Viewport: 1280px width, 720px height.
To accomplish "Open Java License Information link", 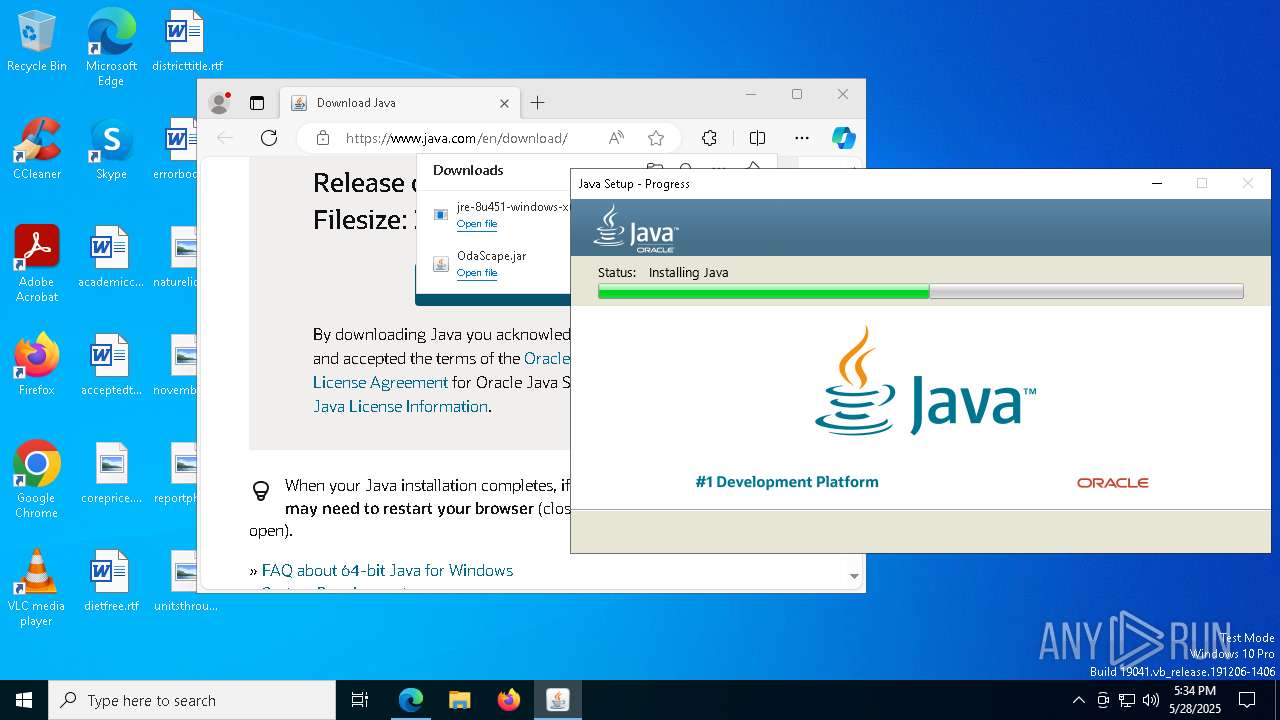I will tap(401, 406).
